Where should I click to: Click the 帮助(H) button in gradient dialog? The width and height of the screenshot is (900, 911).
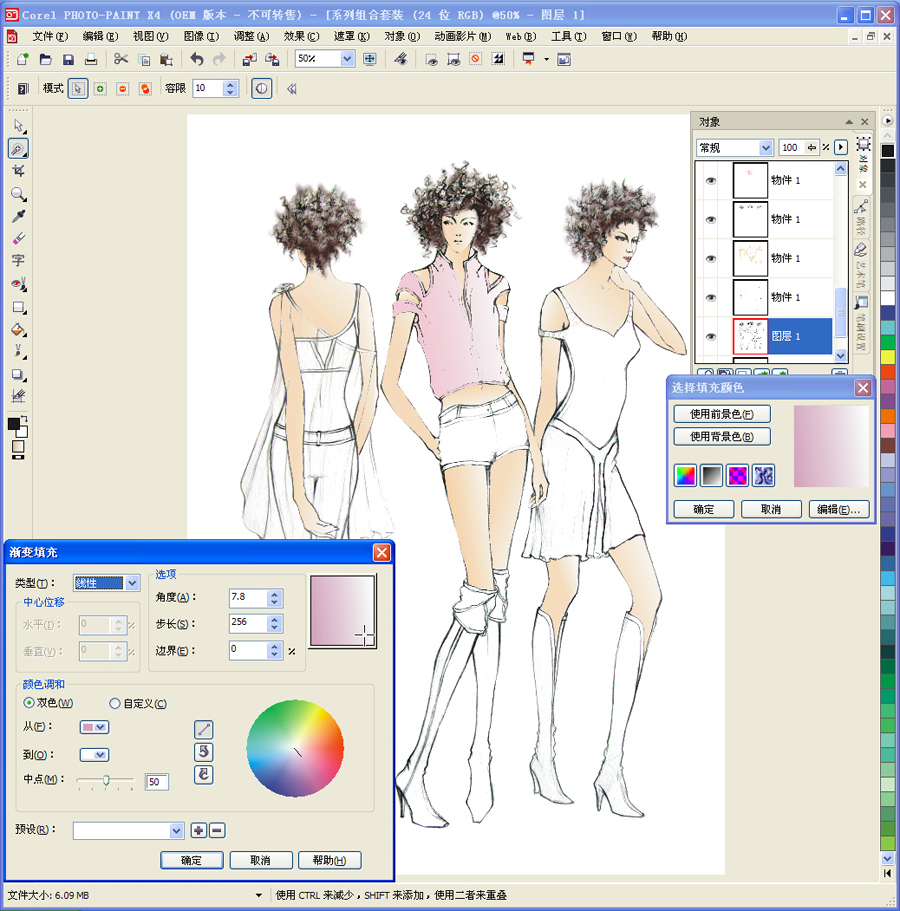[329, 860]
